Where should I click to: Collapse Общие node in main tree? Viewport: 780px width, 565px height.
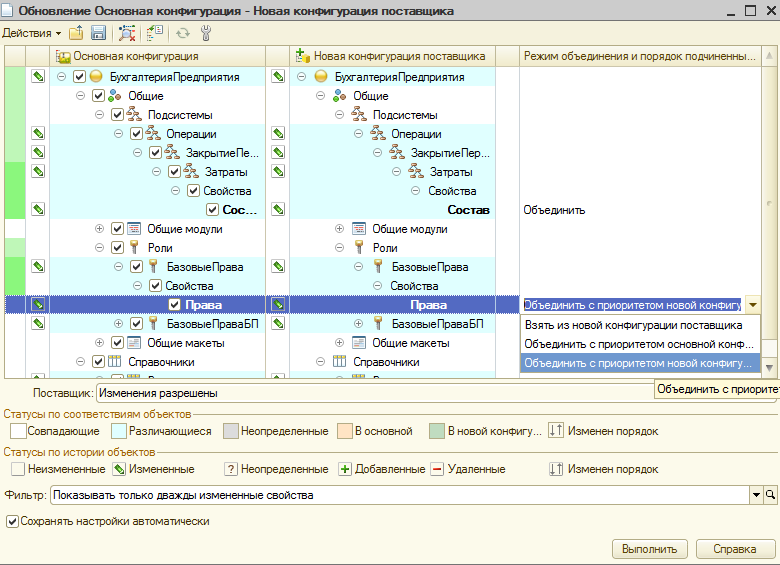[x=81, y=95]
